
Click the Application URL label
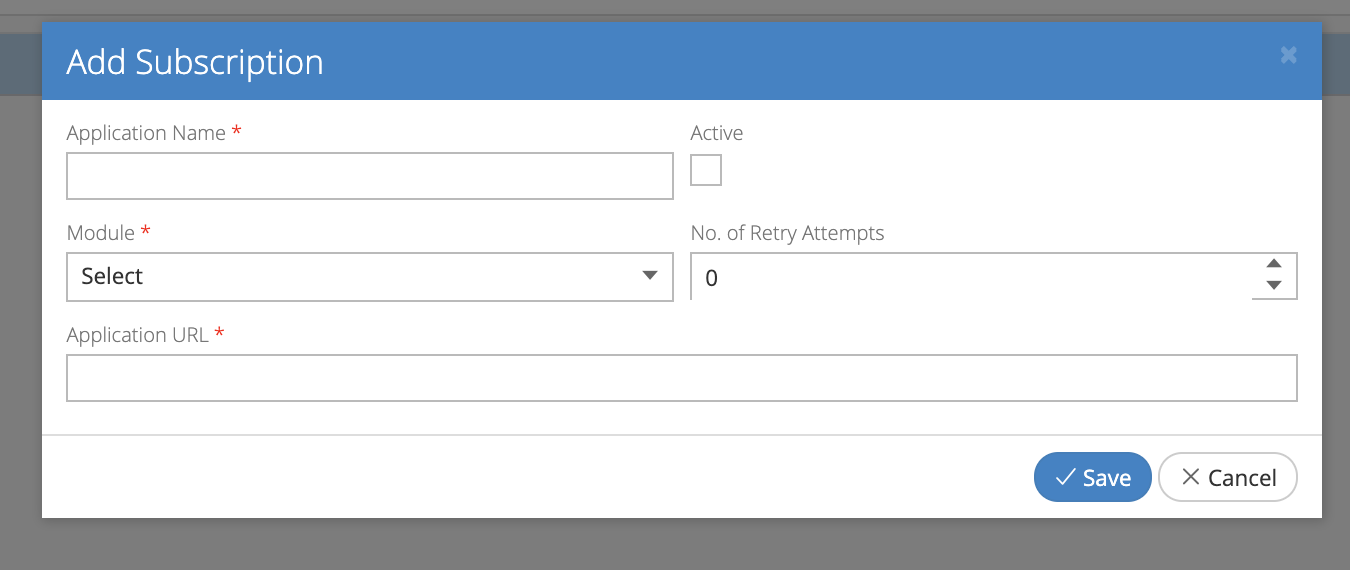click(x=138, y=335)
